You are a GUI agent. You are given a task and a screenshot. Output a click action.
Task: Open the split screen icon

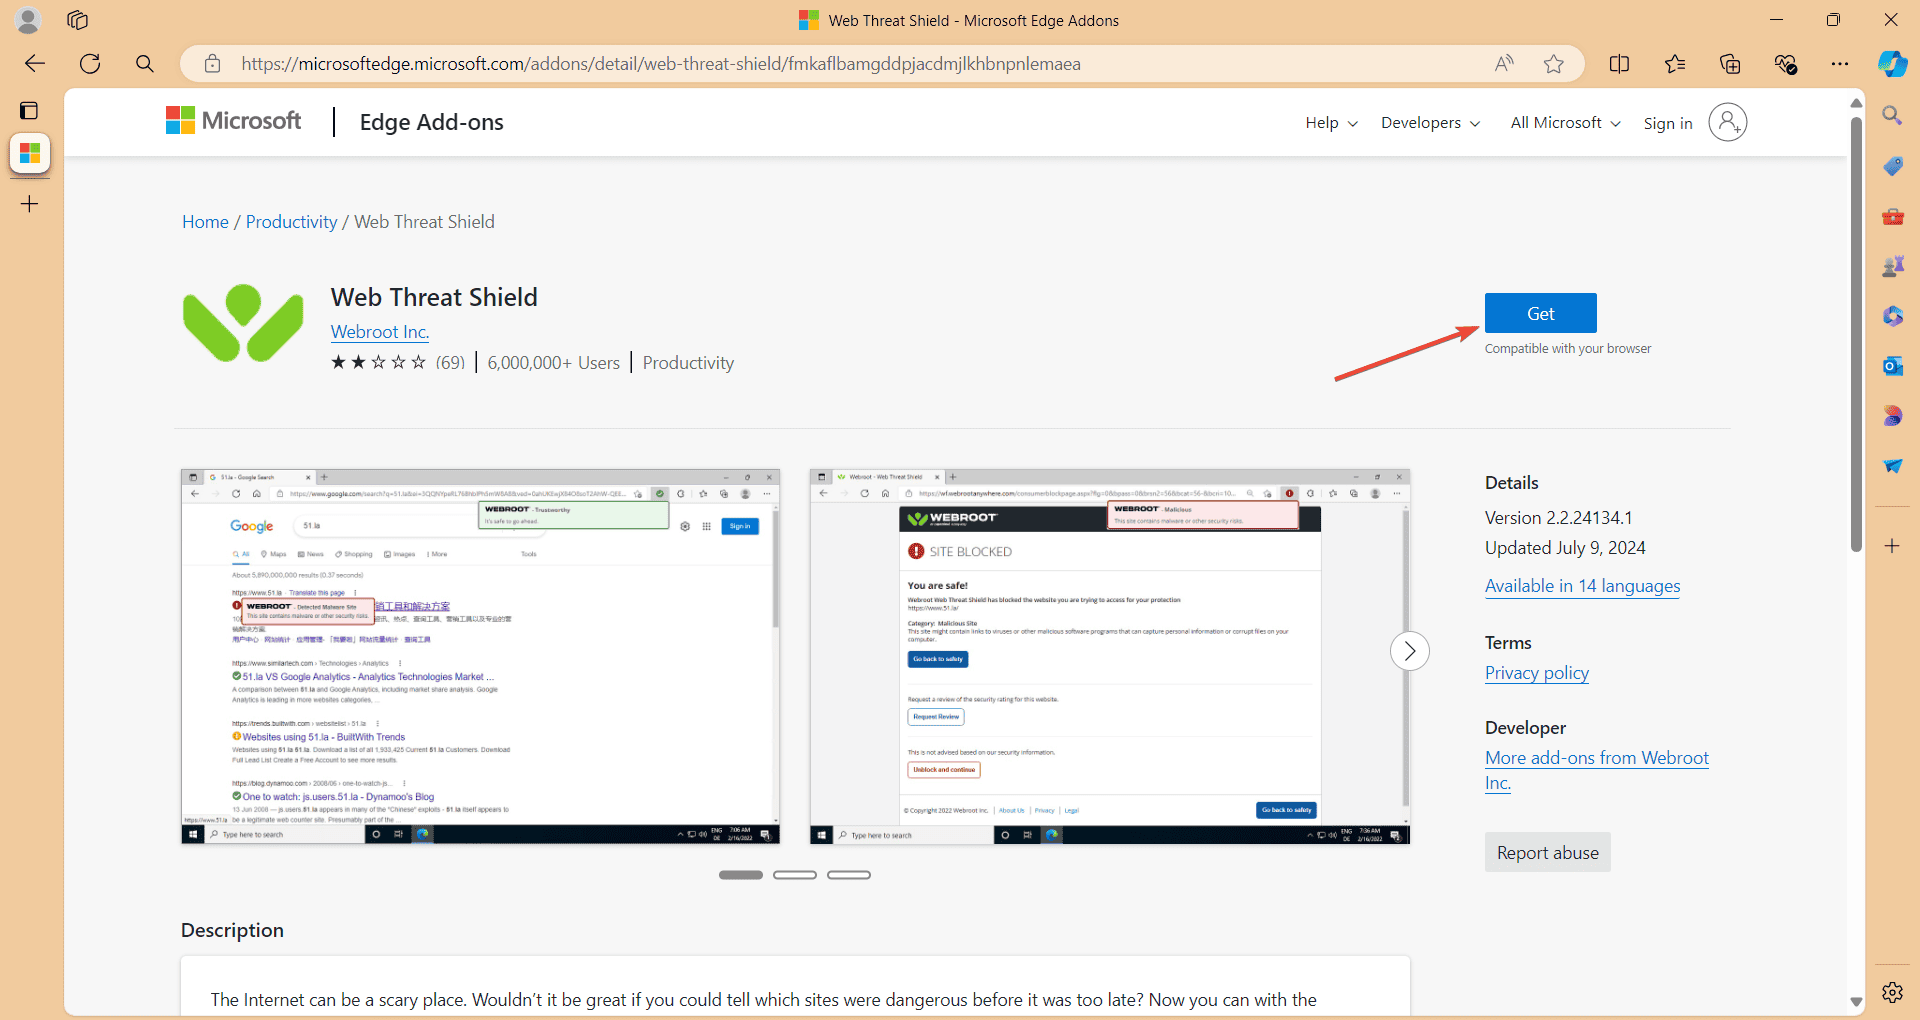[1620, 63]
